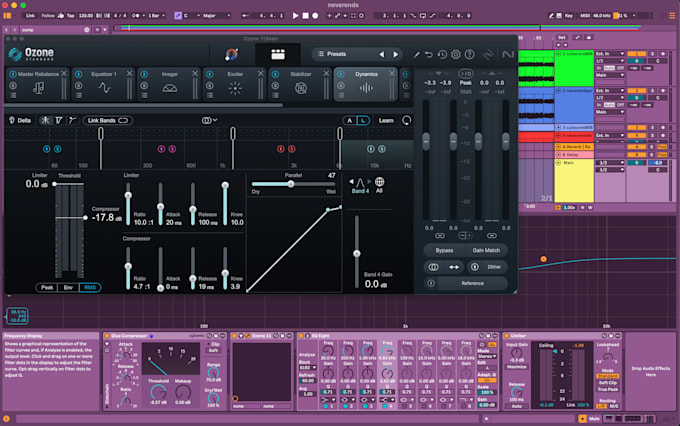Load next Ozone preset arrow
Image resolution: width=680 pixels, height=426 pixels.
[396, 54]
